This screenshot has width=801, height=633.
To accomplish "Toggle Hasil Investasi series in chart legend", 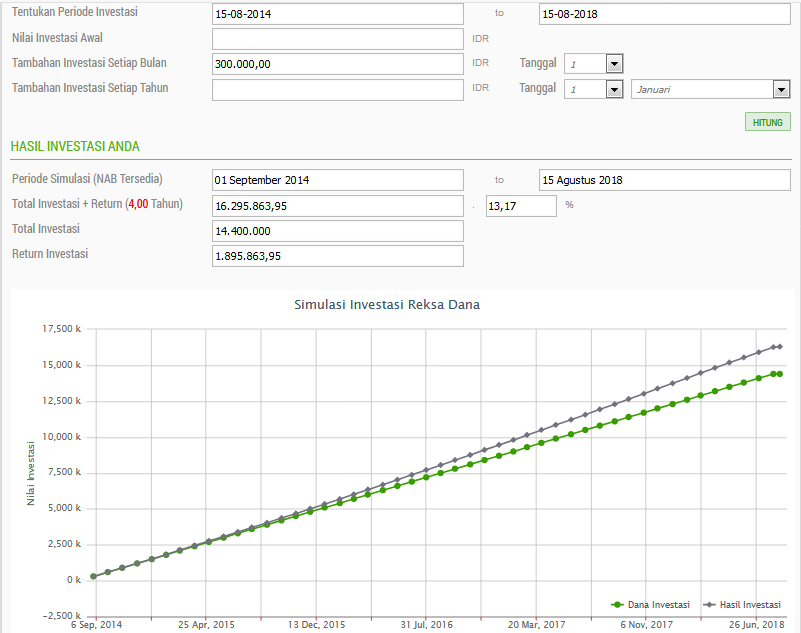I will (742, 605).
